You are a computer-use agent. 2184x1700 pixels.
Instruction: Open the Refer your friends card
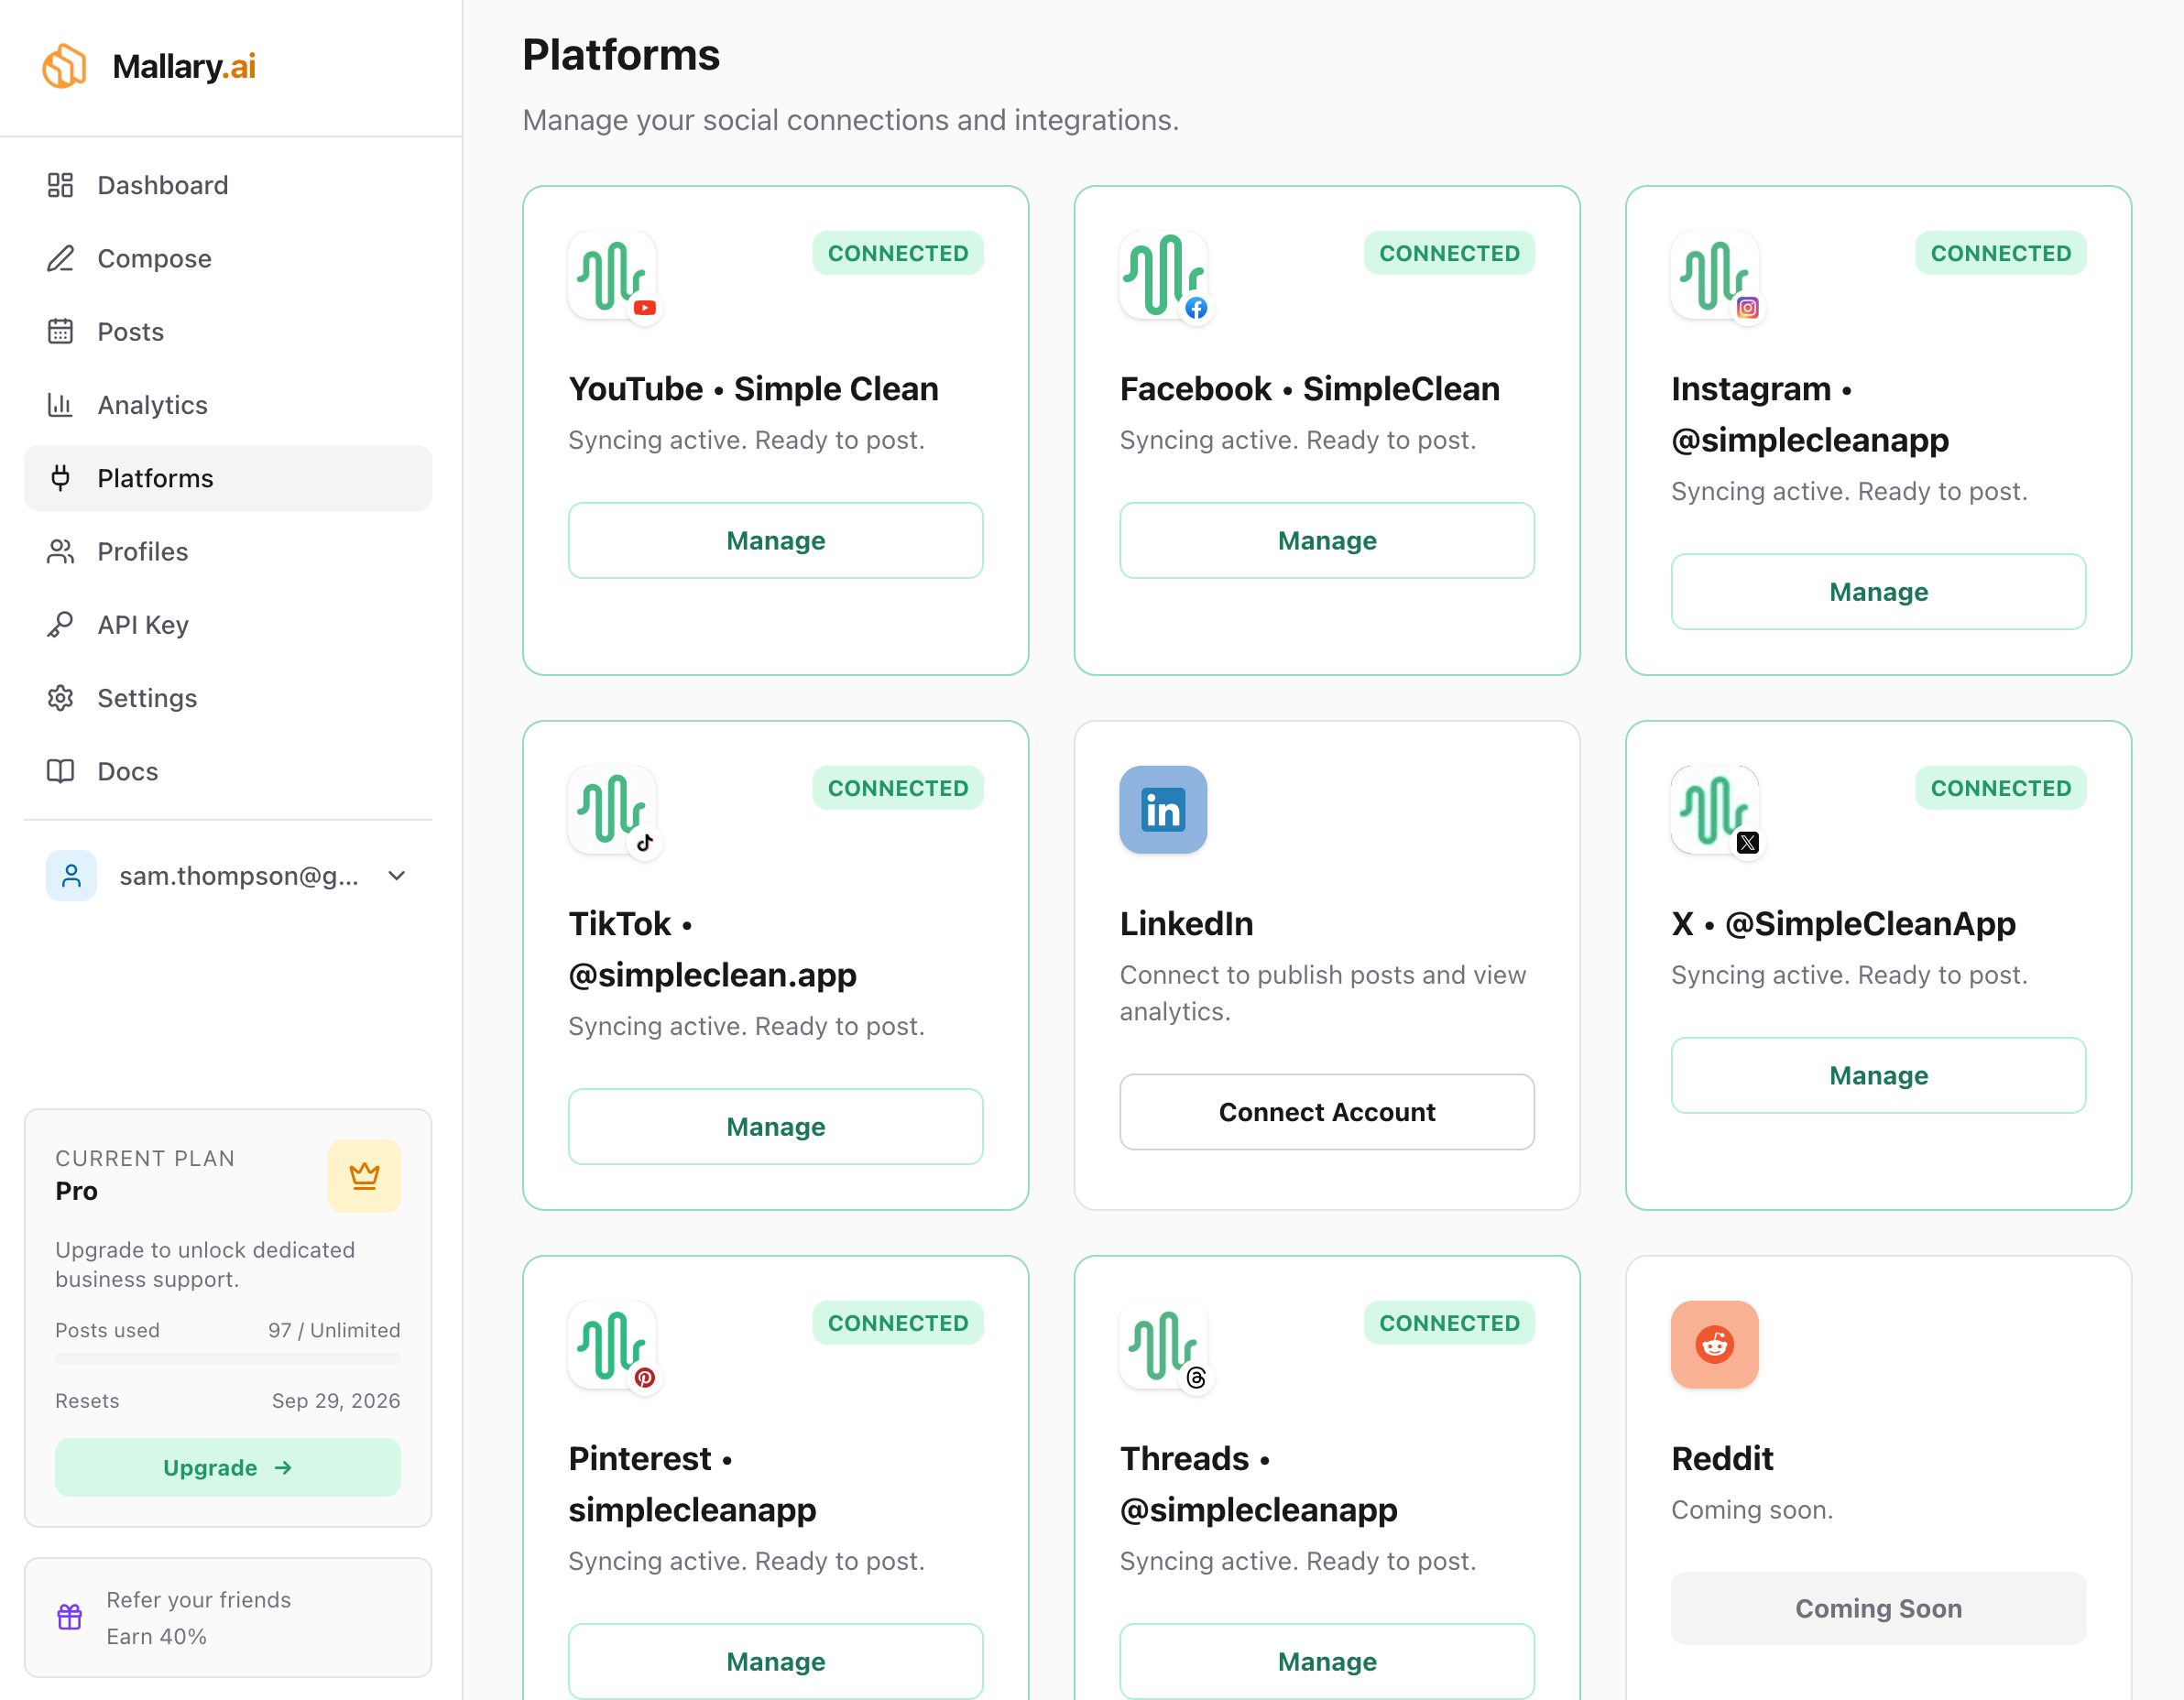pos(228,1618)
